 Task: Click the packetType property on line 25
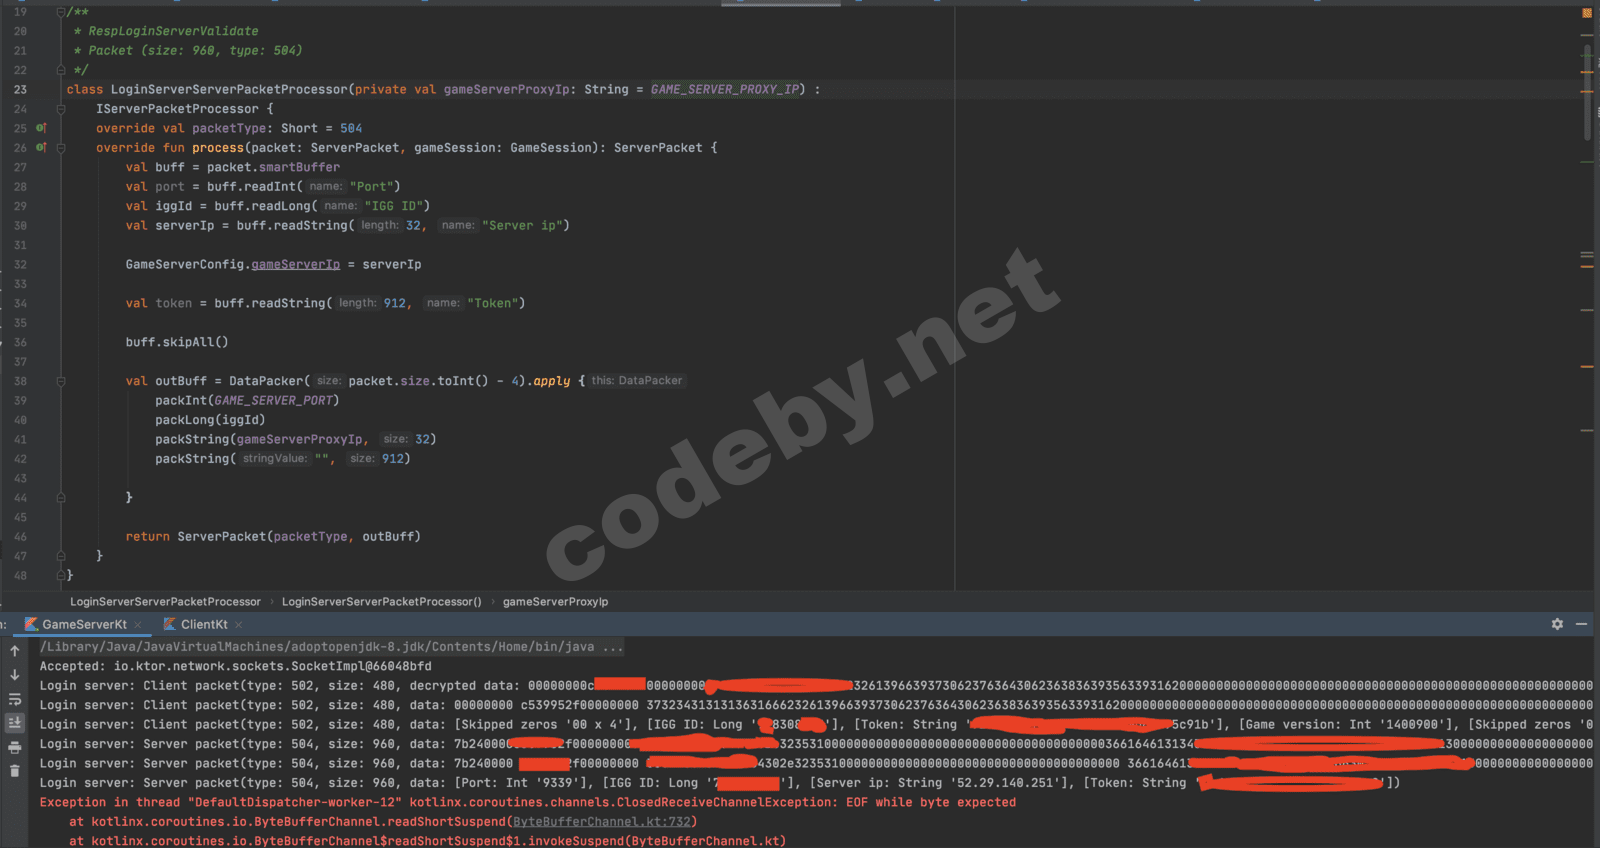(x=229, y=128)
